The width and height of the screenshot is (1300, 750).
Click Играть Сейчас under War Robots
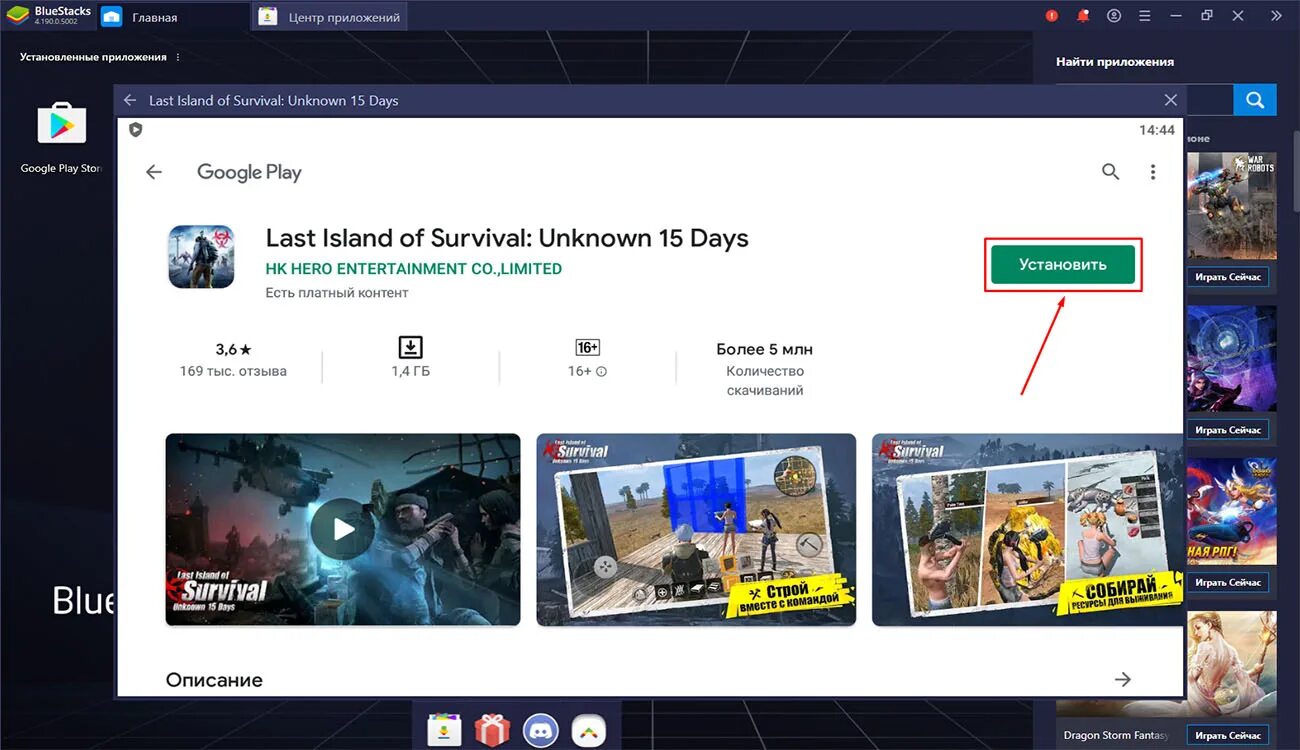1228,277
